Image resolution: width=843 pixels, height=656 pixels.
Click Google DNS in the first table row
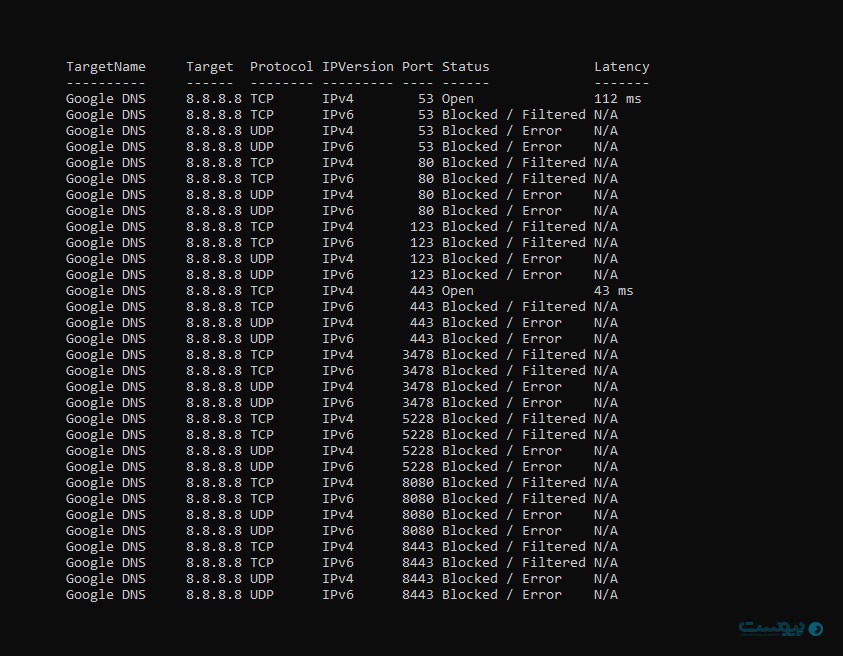[105, 99]
